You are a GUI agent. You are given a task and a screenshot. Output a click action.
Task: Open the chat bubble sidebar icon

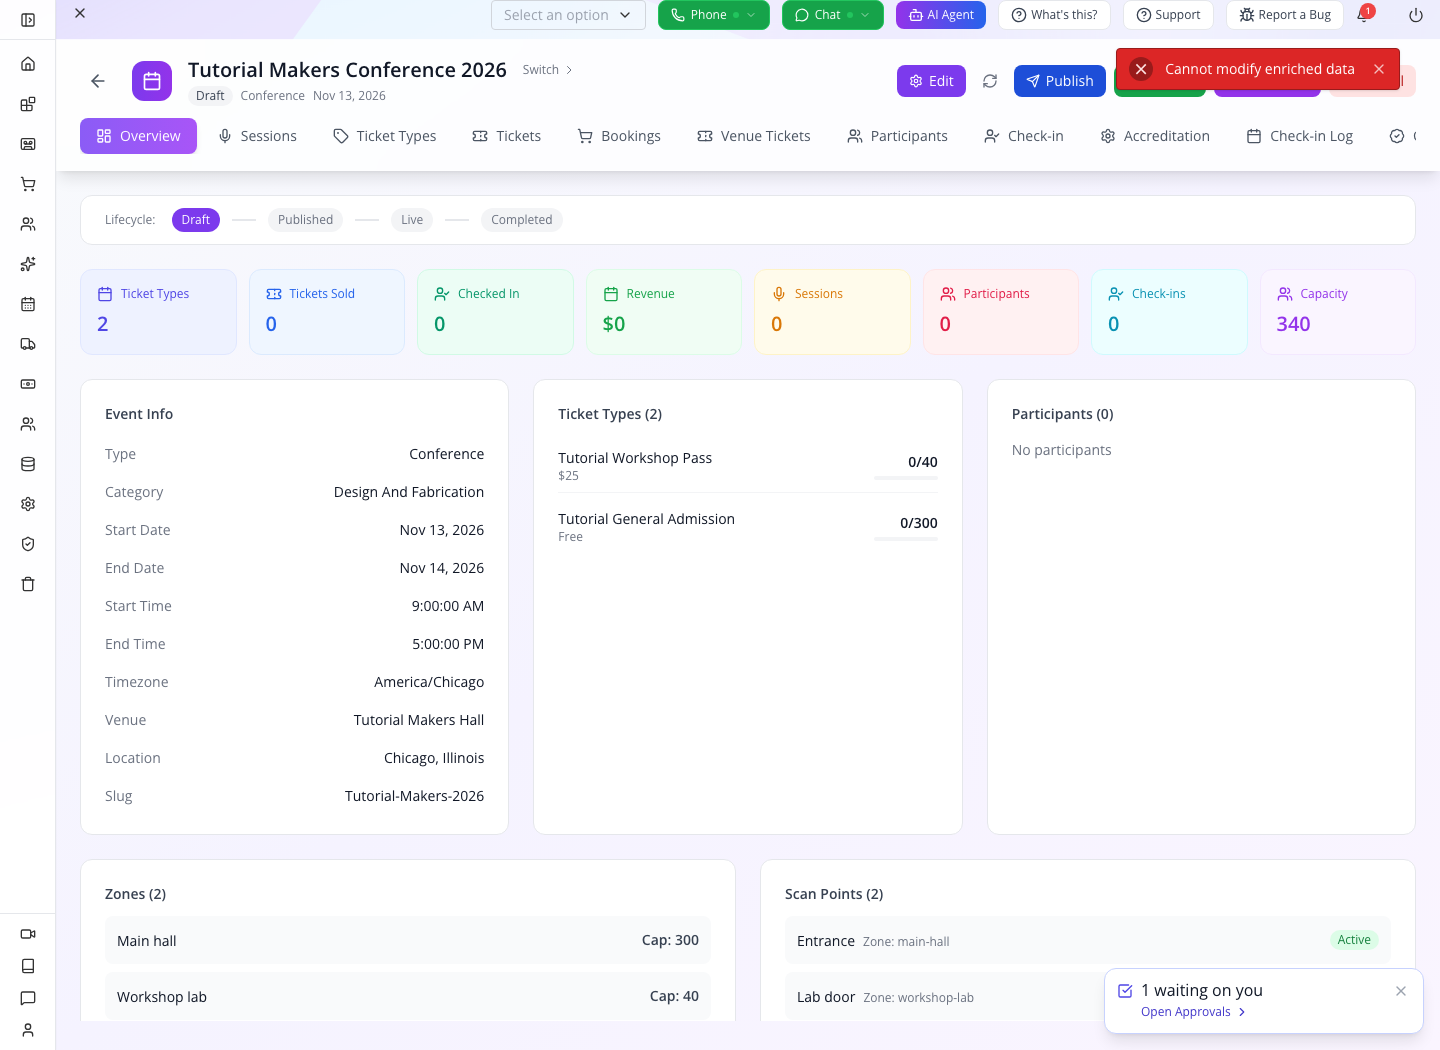pos(28,998)
